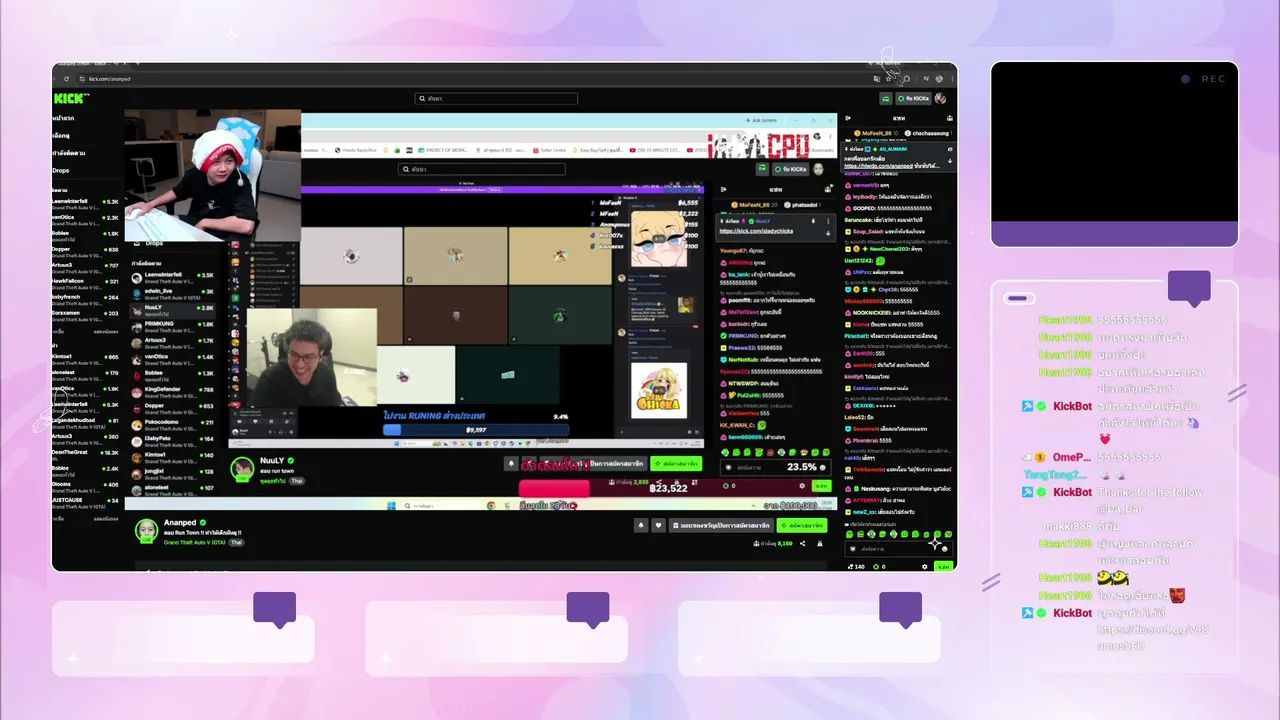Image resolution: width=1280 pixels, height=720 pixels.
Task: Open profile avatar in the outermost Kick header
Action: (941, 99)
